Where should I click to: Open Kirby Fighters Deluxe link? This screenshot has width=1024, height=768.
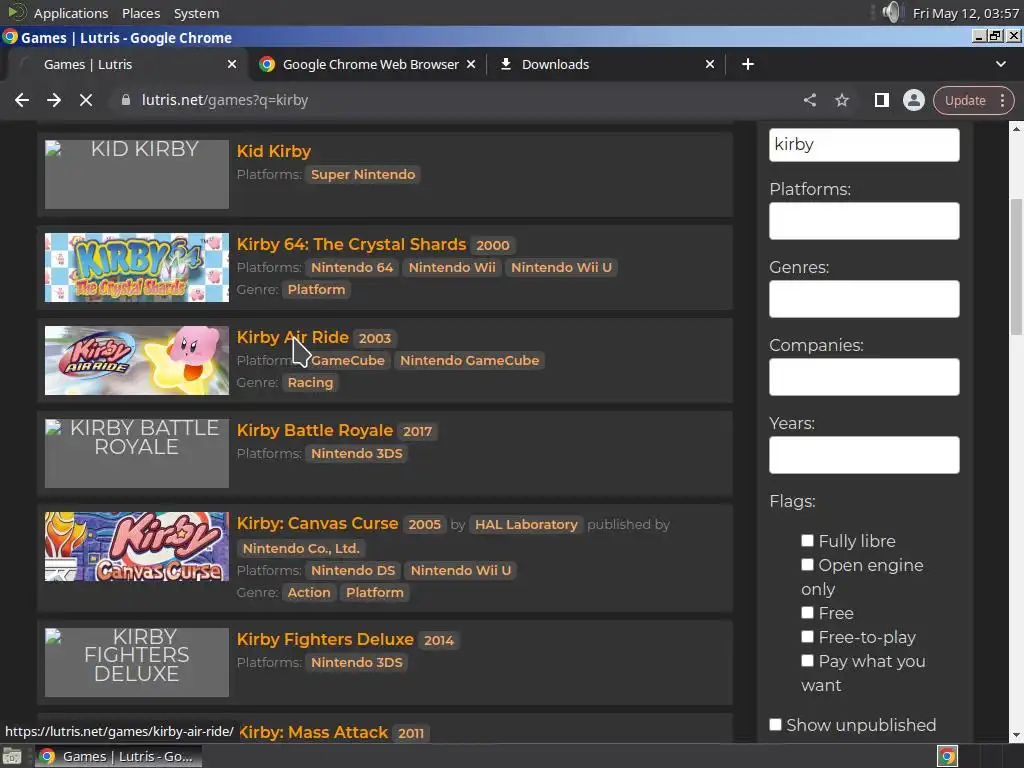tap(325, 639)
